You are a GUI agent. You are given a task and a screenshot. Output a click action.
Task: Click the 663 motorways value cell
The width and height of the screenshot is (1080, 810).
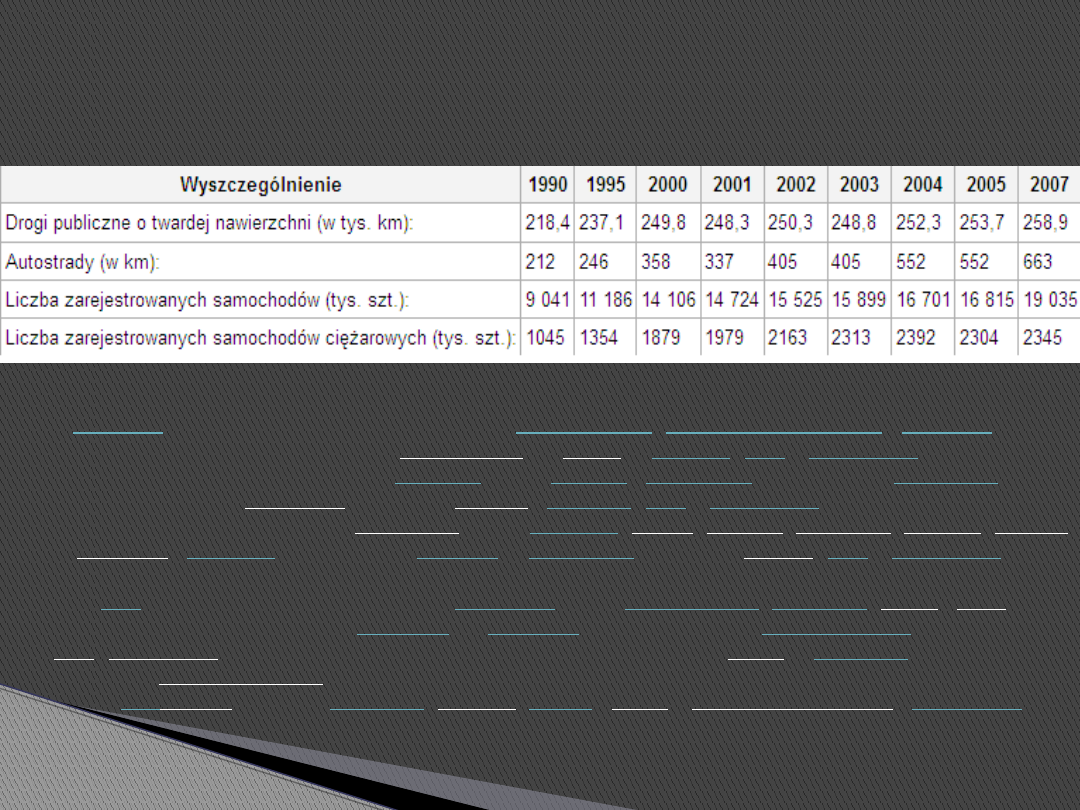pyautogui.click(x=1037, y=262)
